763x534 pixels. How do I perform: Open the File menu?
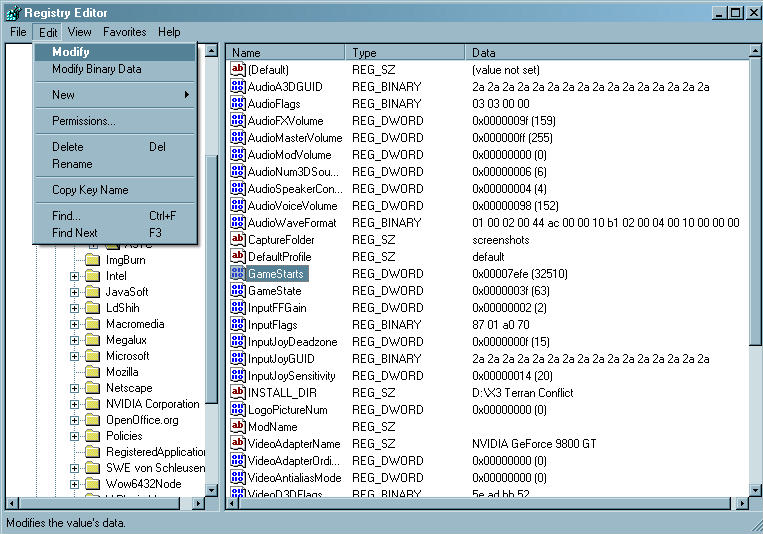point(18,32)
